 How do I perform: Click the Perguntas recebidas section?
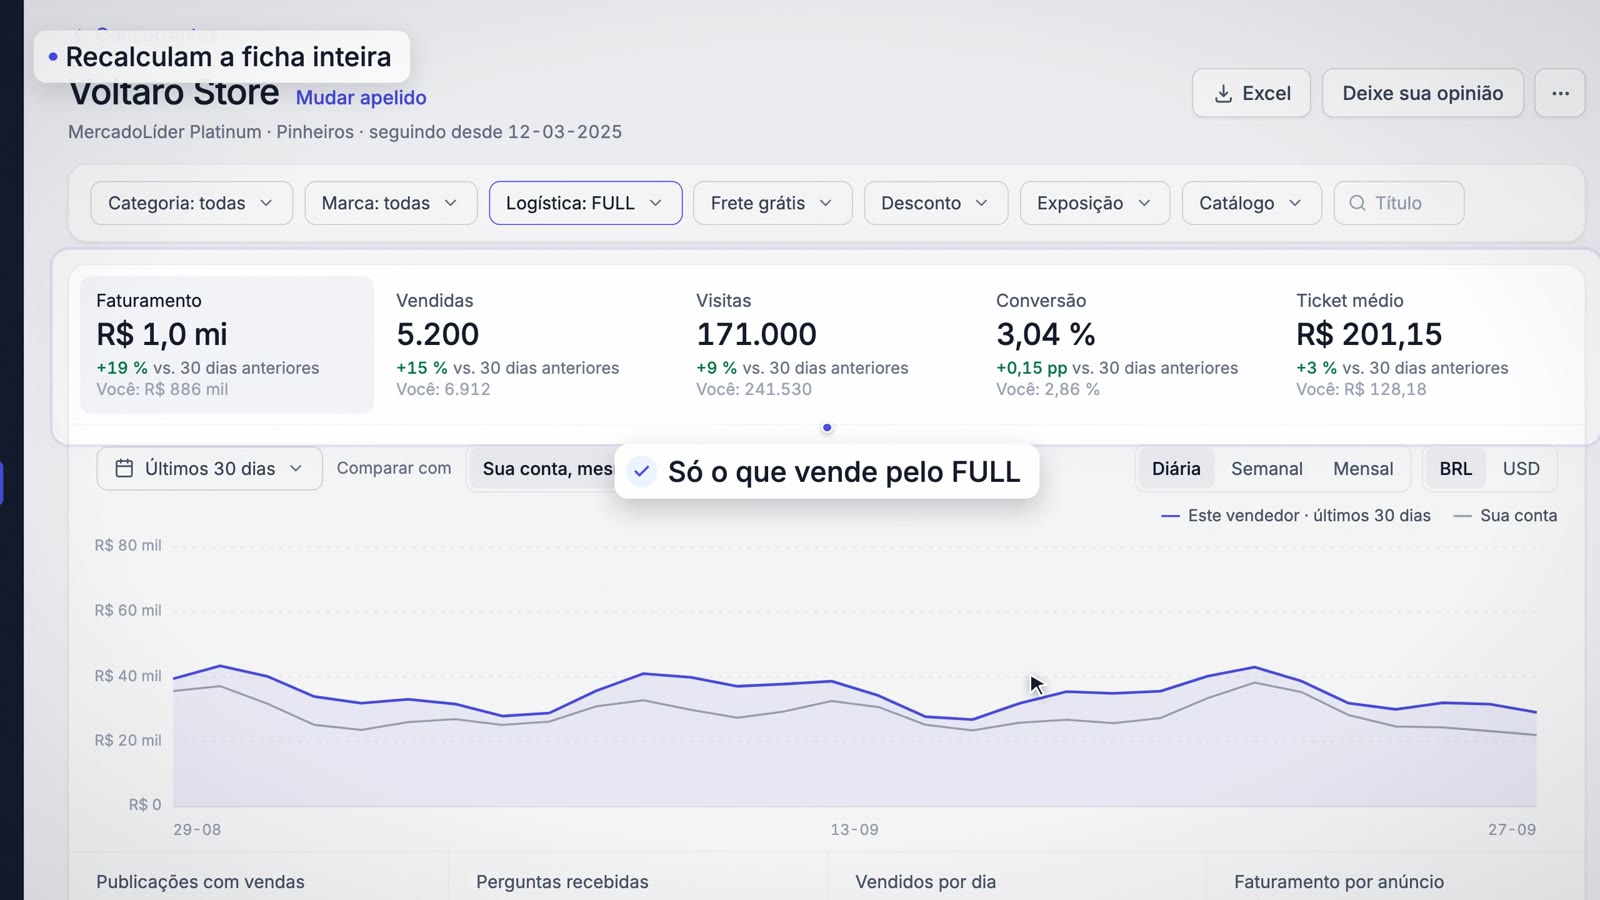coord(562,882)
